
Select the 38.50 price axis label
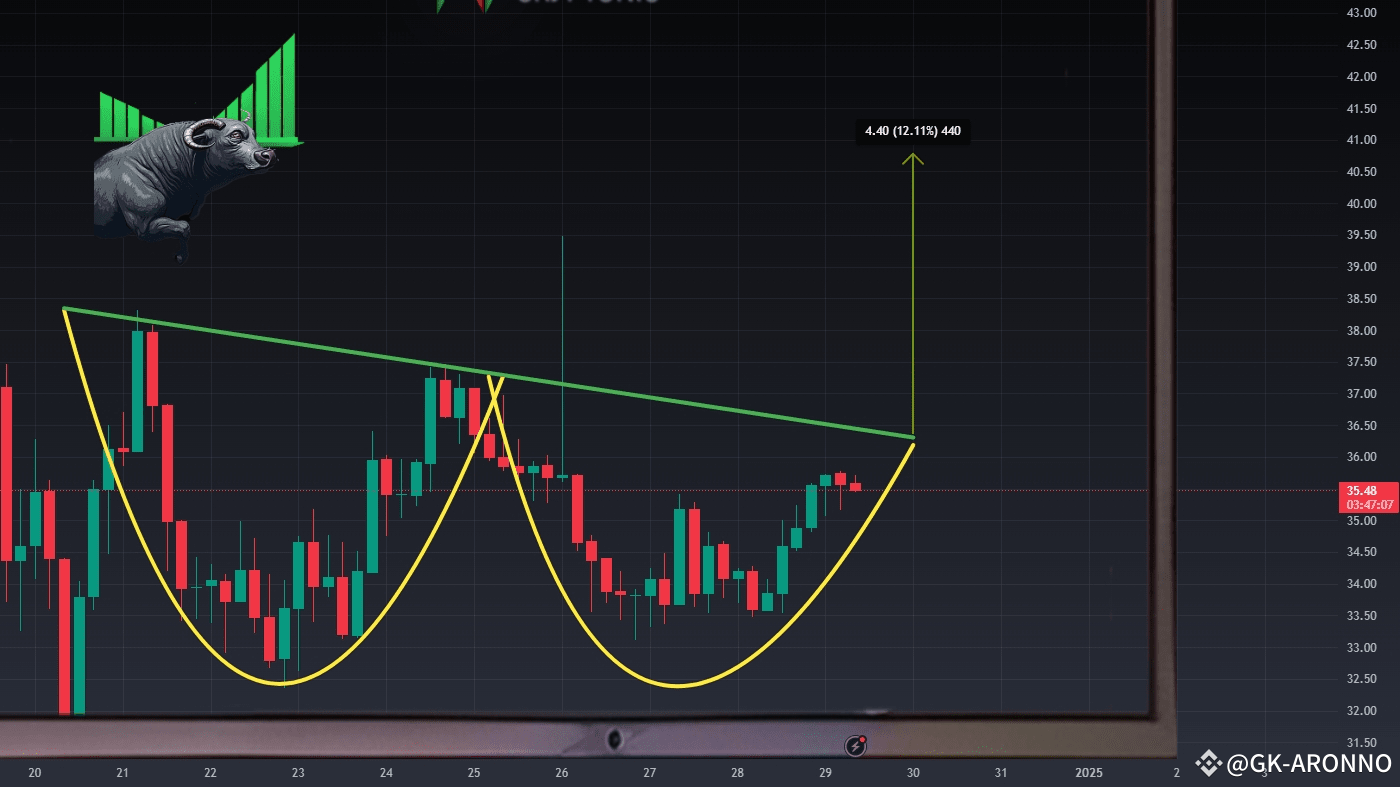1360,299
